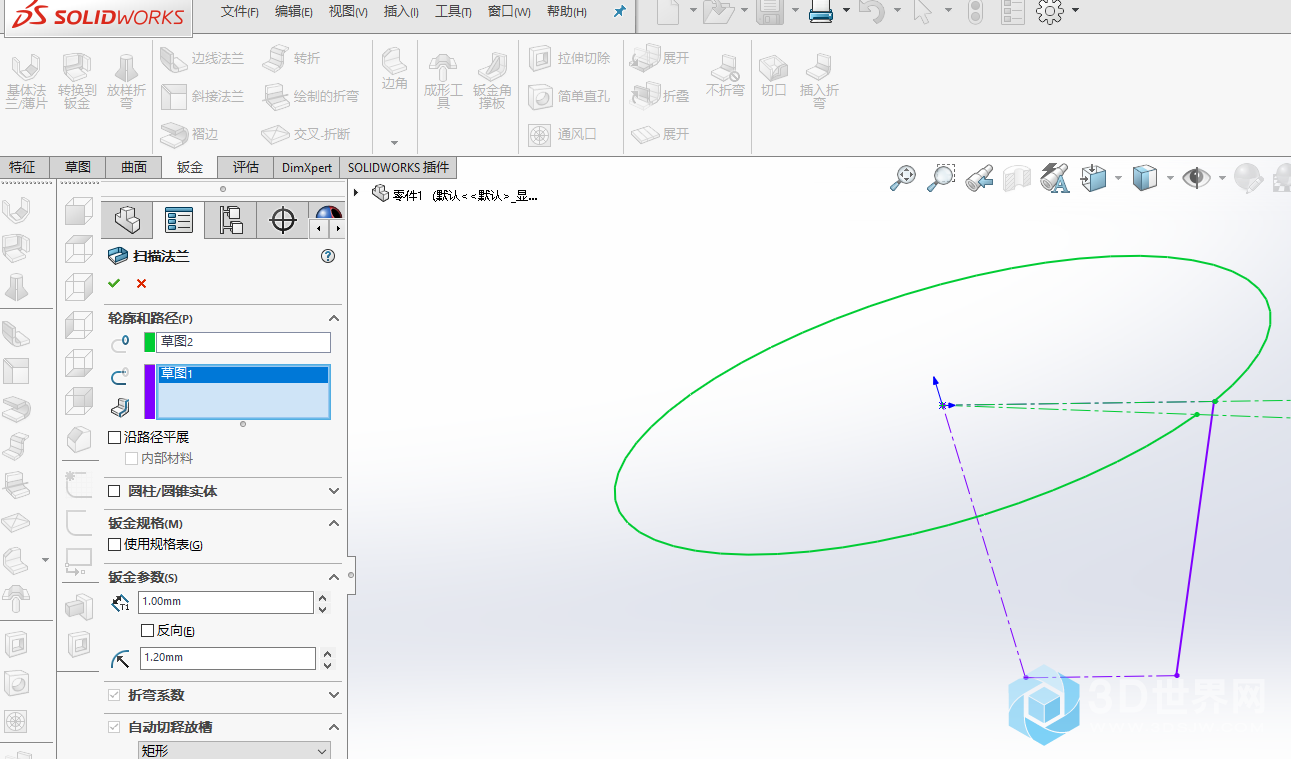Collapse the 轮廓和路径 section
Viewport: 1291px width, 759px height.
334,318
